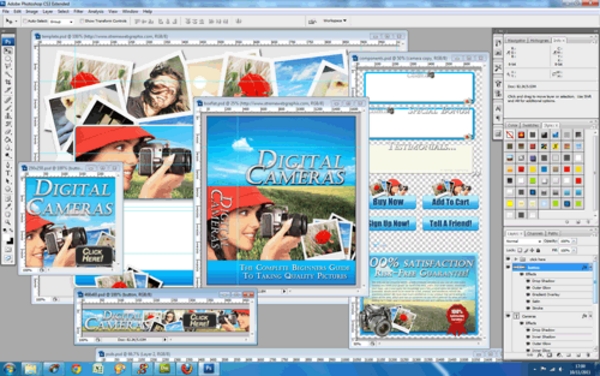Select the Clone Stamp tool
This screenshot has width=600, height=376.
(8, 116)
